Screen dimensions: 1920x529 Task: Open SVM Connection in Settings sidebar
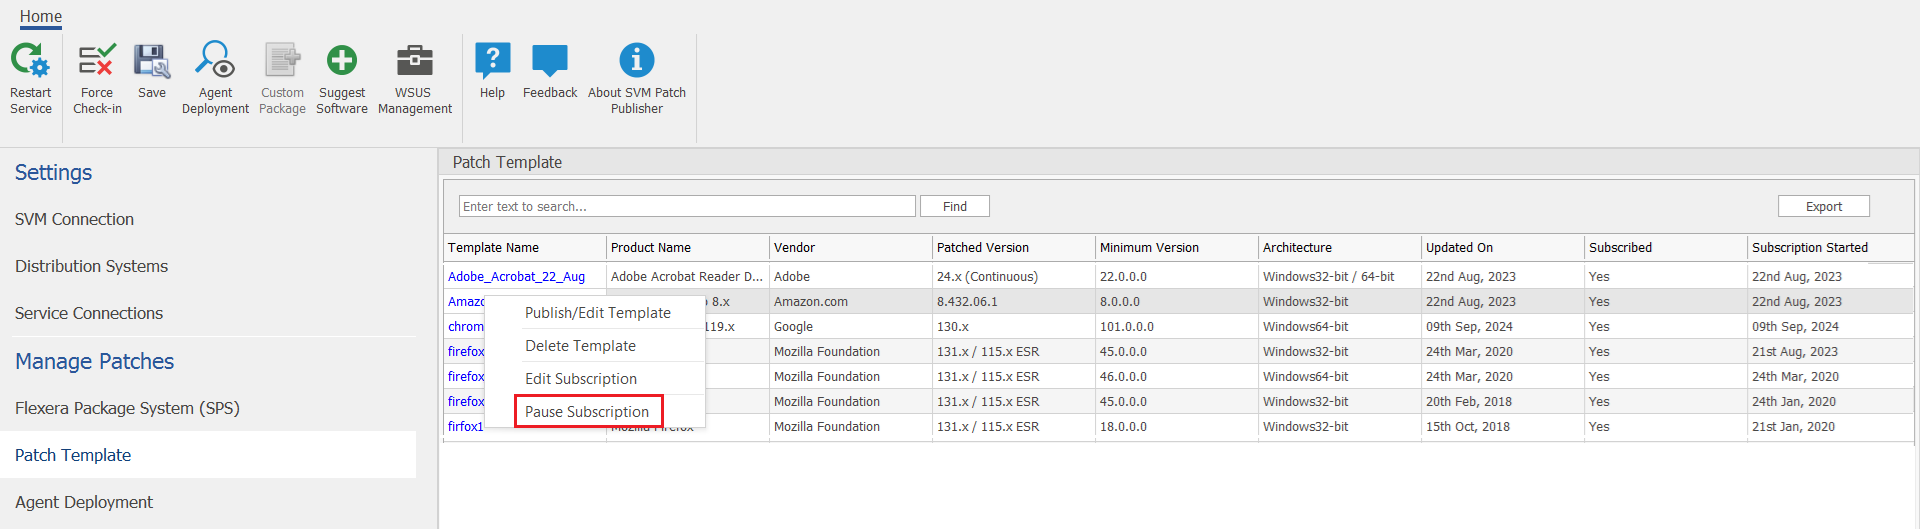(74, 219)
